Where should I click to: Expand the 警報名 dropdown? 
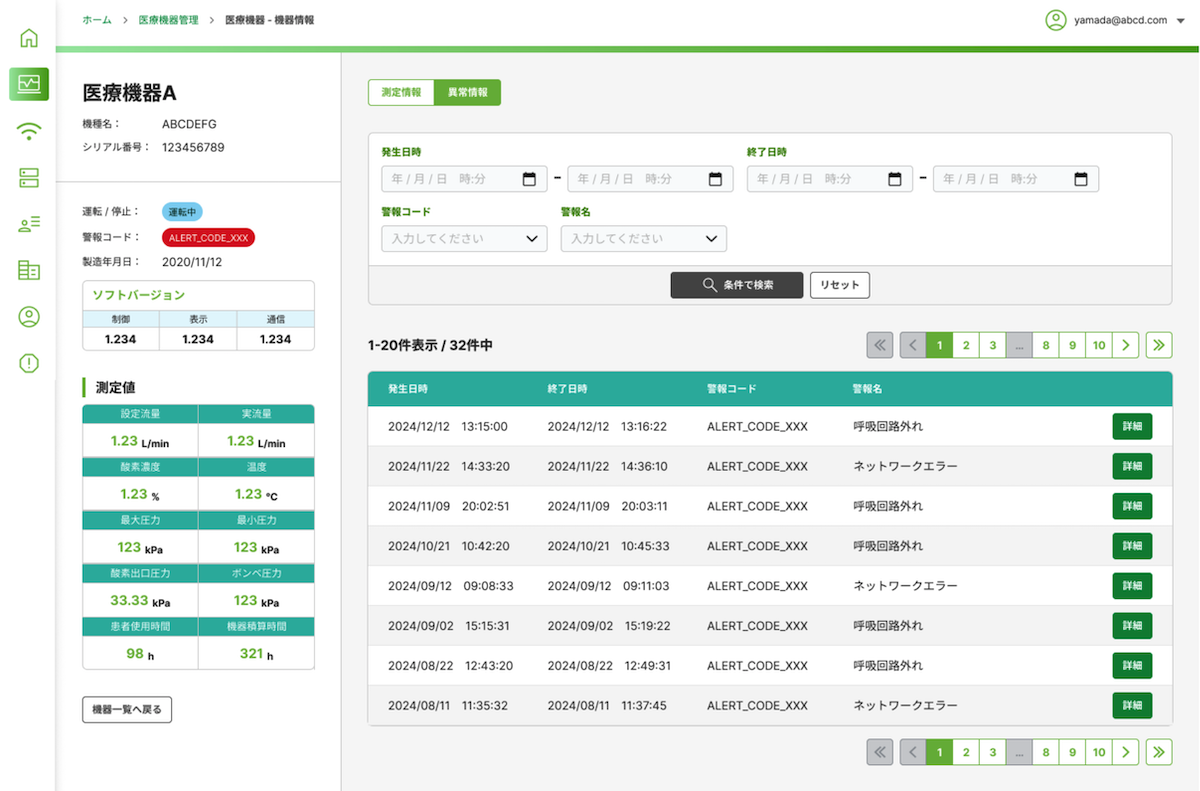643,239
